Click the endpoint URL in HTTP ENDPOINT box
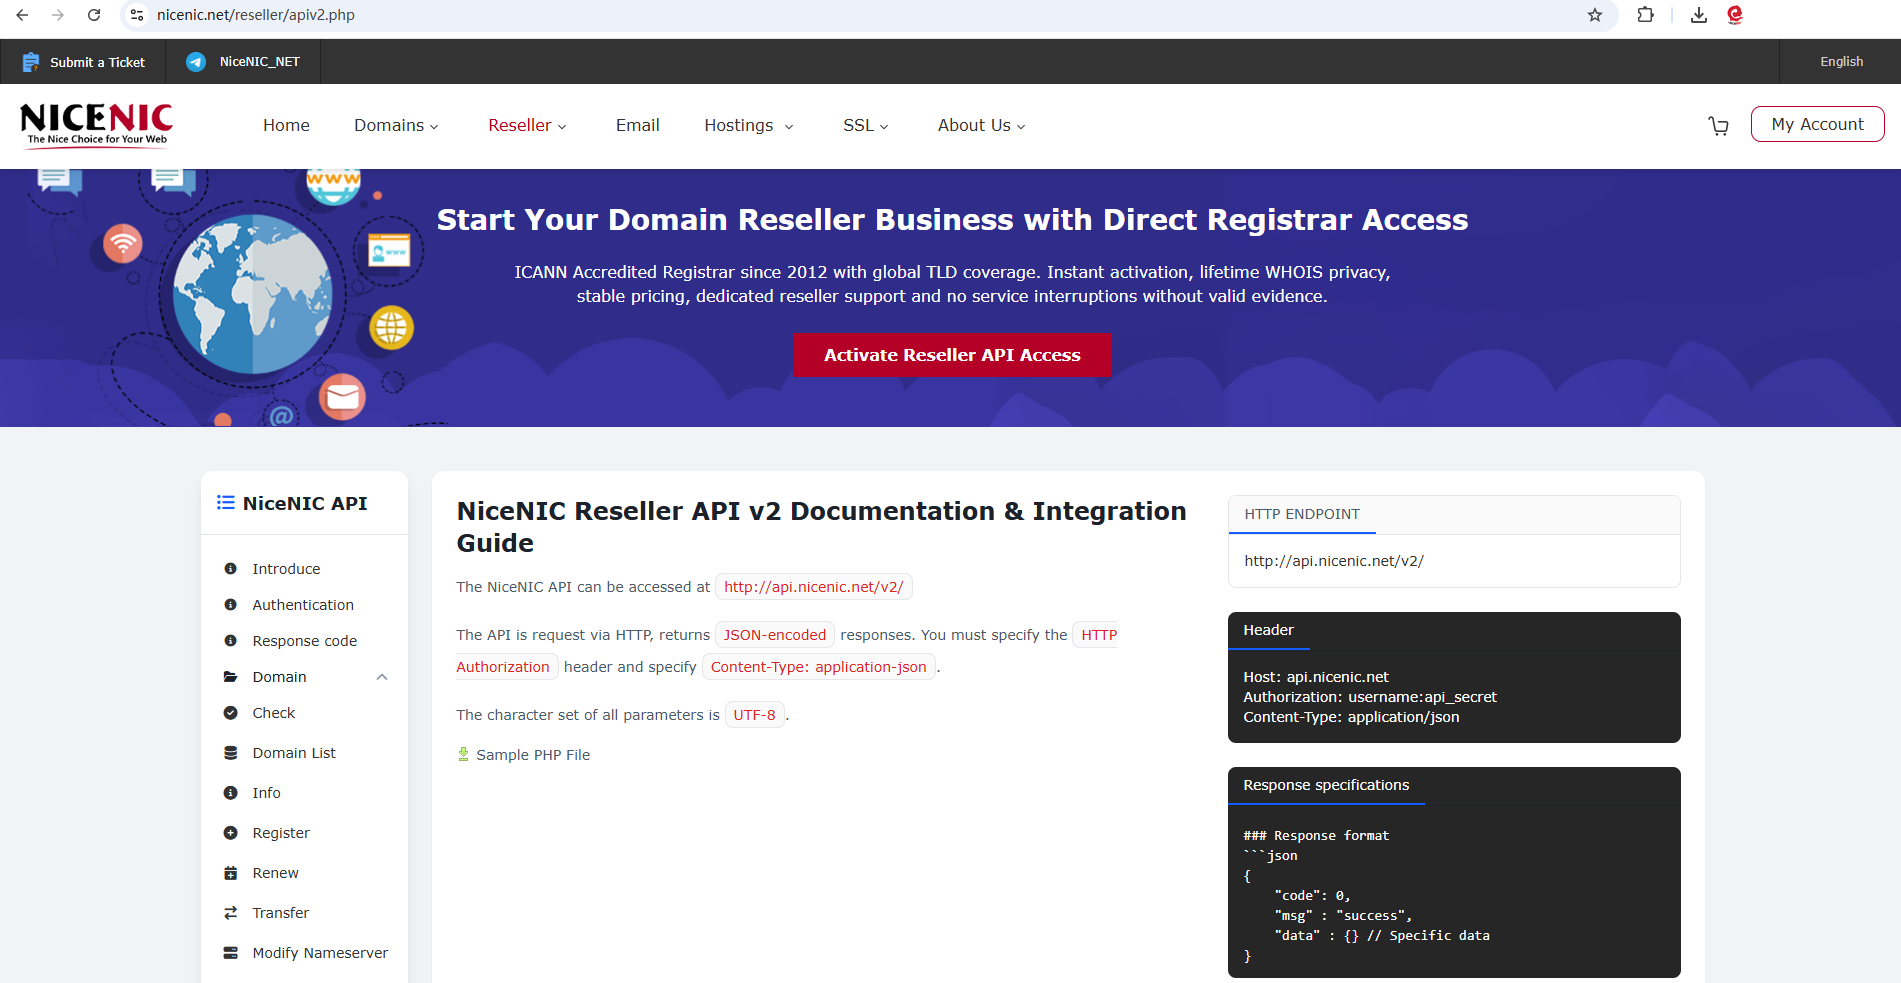 pyautogui.click(x=1334, y=561)
